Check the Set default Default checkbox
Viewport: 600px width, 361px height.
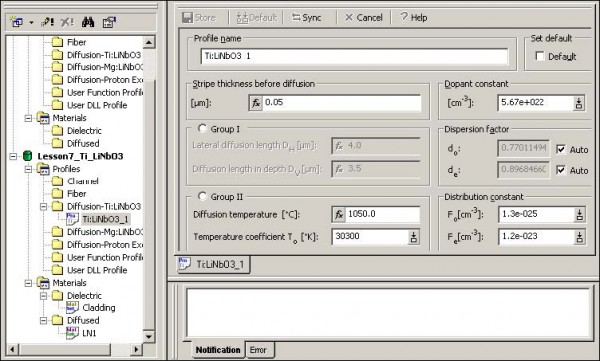coord(540,56)
